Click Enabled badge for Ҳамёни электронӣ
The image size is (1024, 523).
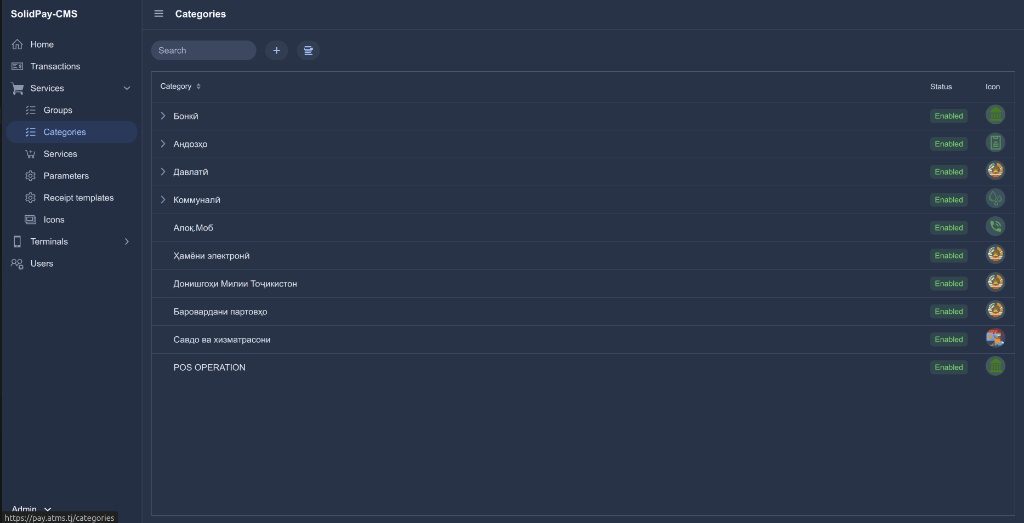pos(948,256)
